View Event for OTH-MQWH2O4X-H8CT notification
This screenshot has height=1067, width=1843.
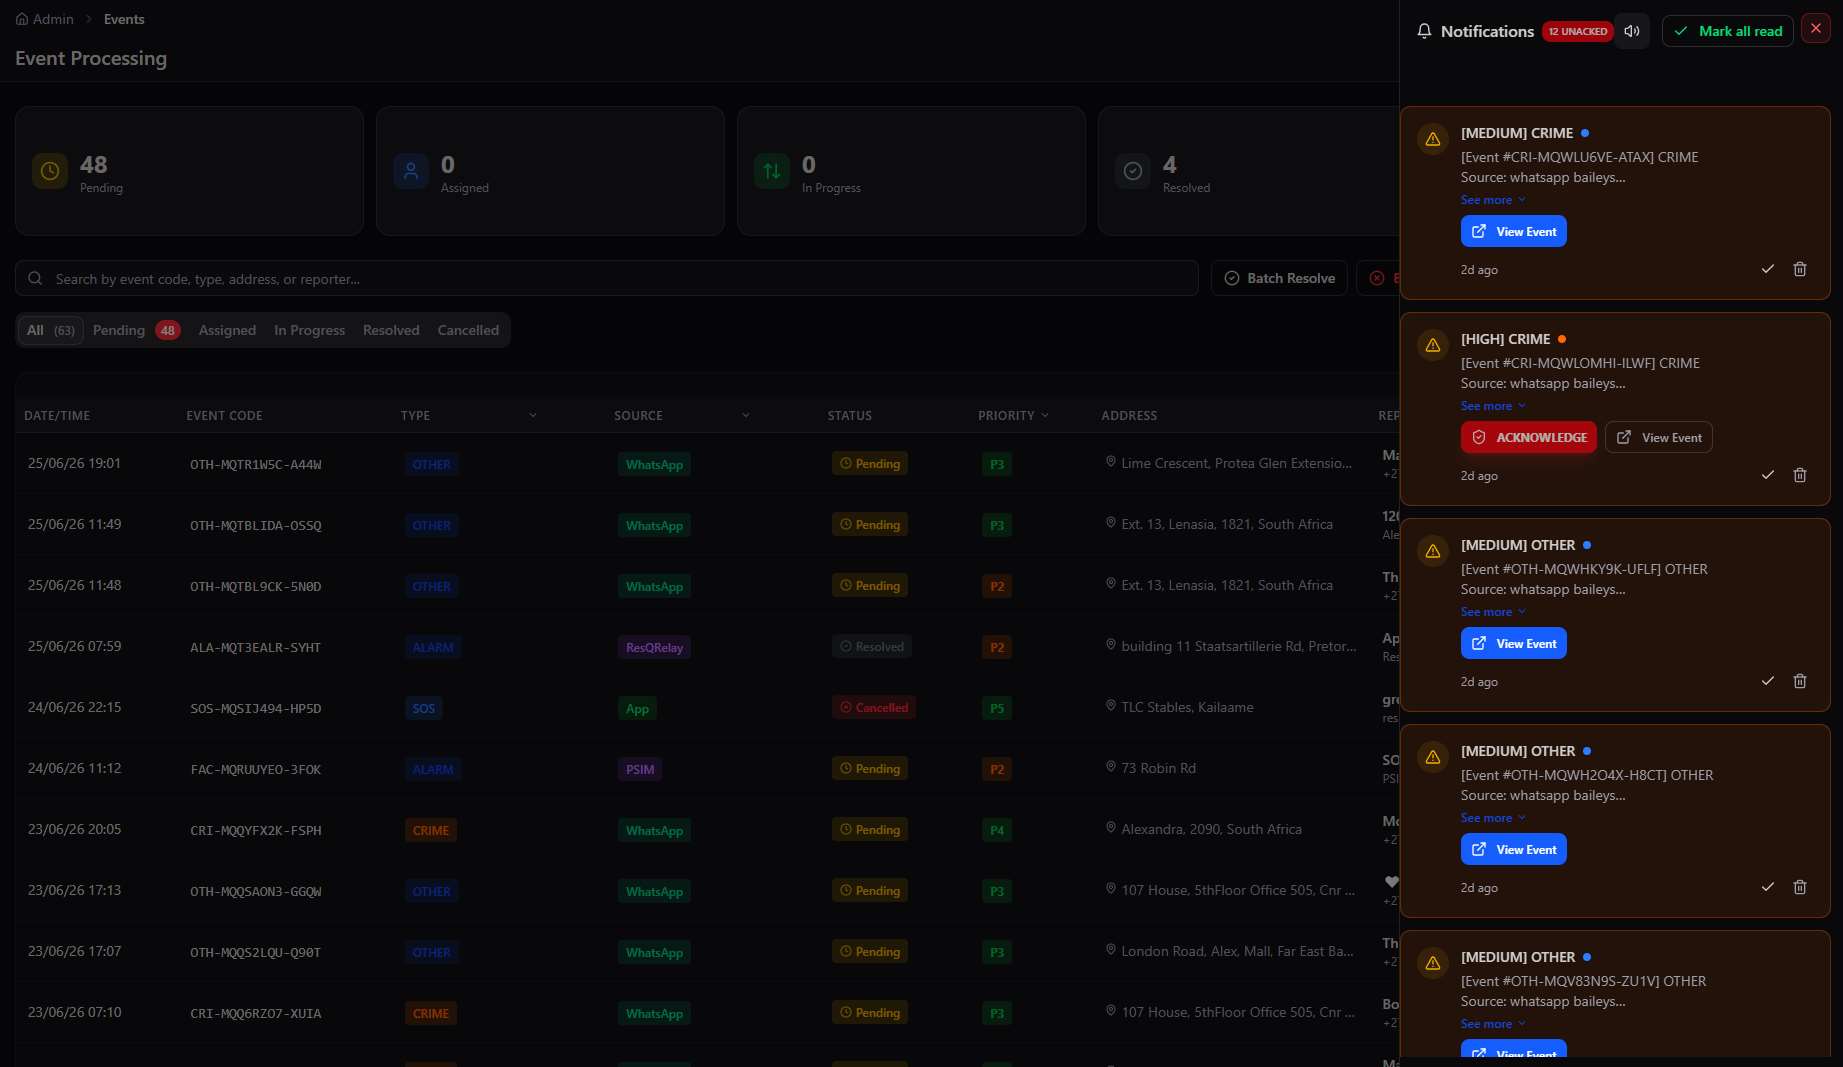pyautogui.click(x=1514, y=849)
